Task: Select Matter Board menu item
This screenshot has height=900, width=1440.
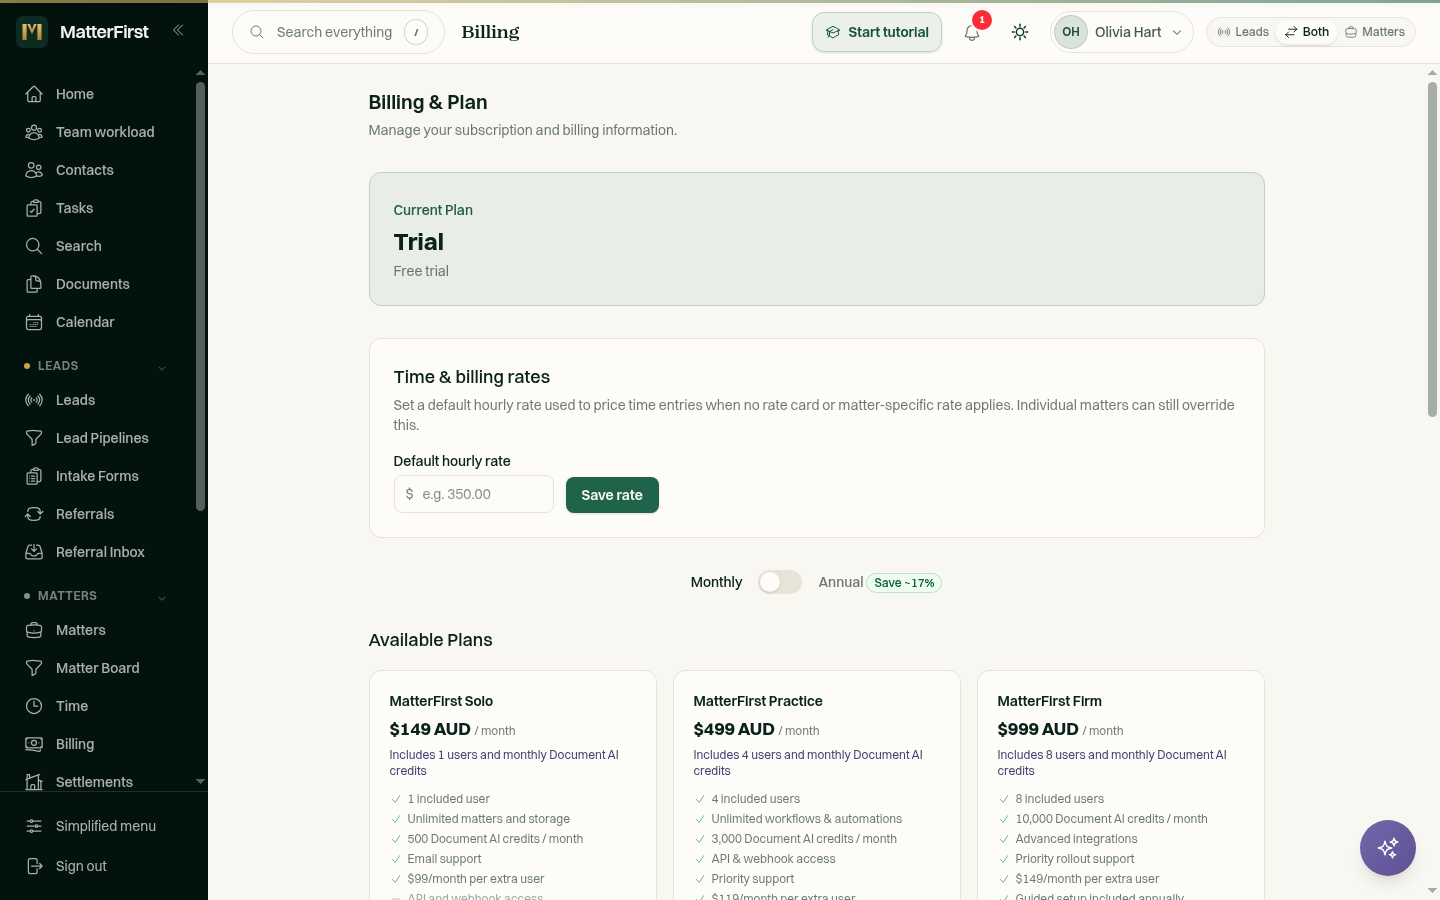Action: [x=96, y=668]
